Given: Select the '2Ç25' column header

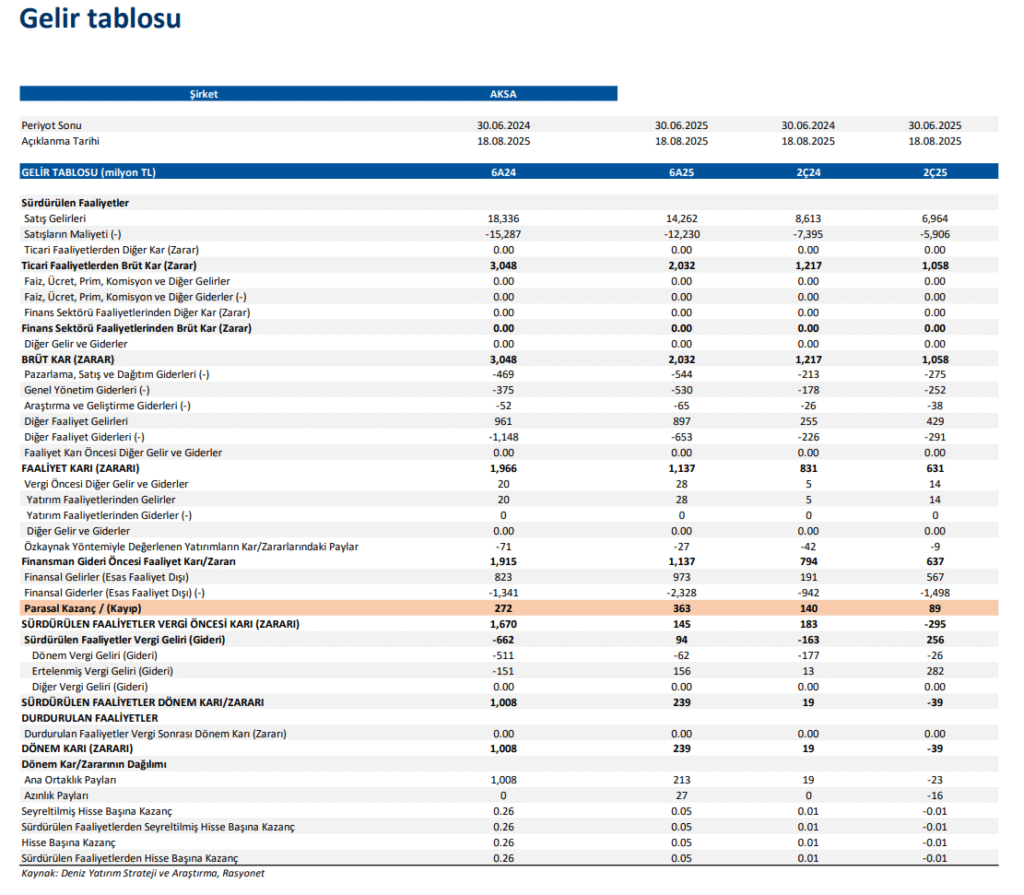Looking at the screenshot, I should tap(935, 172).
